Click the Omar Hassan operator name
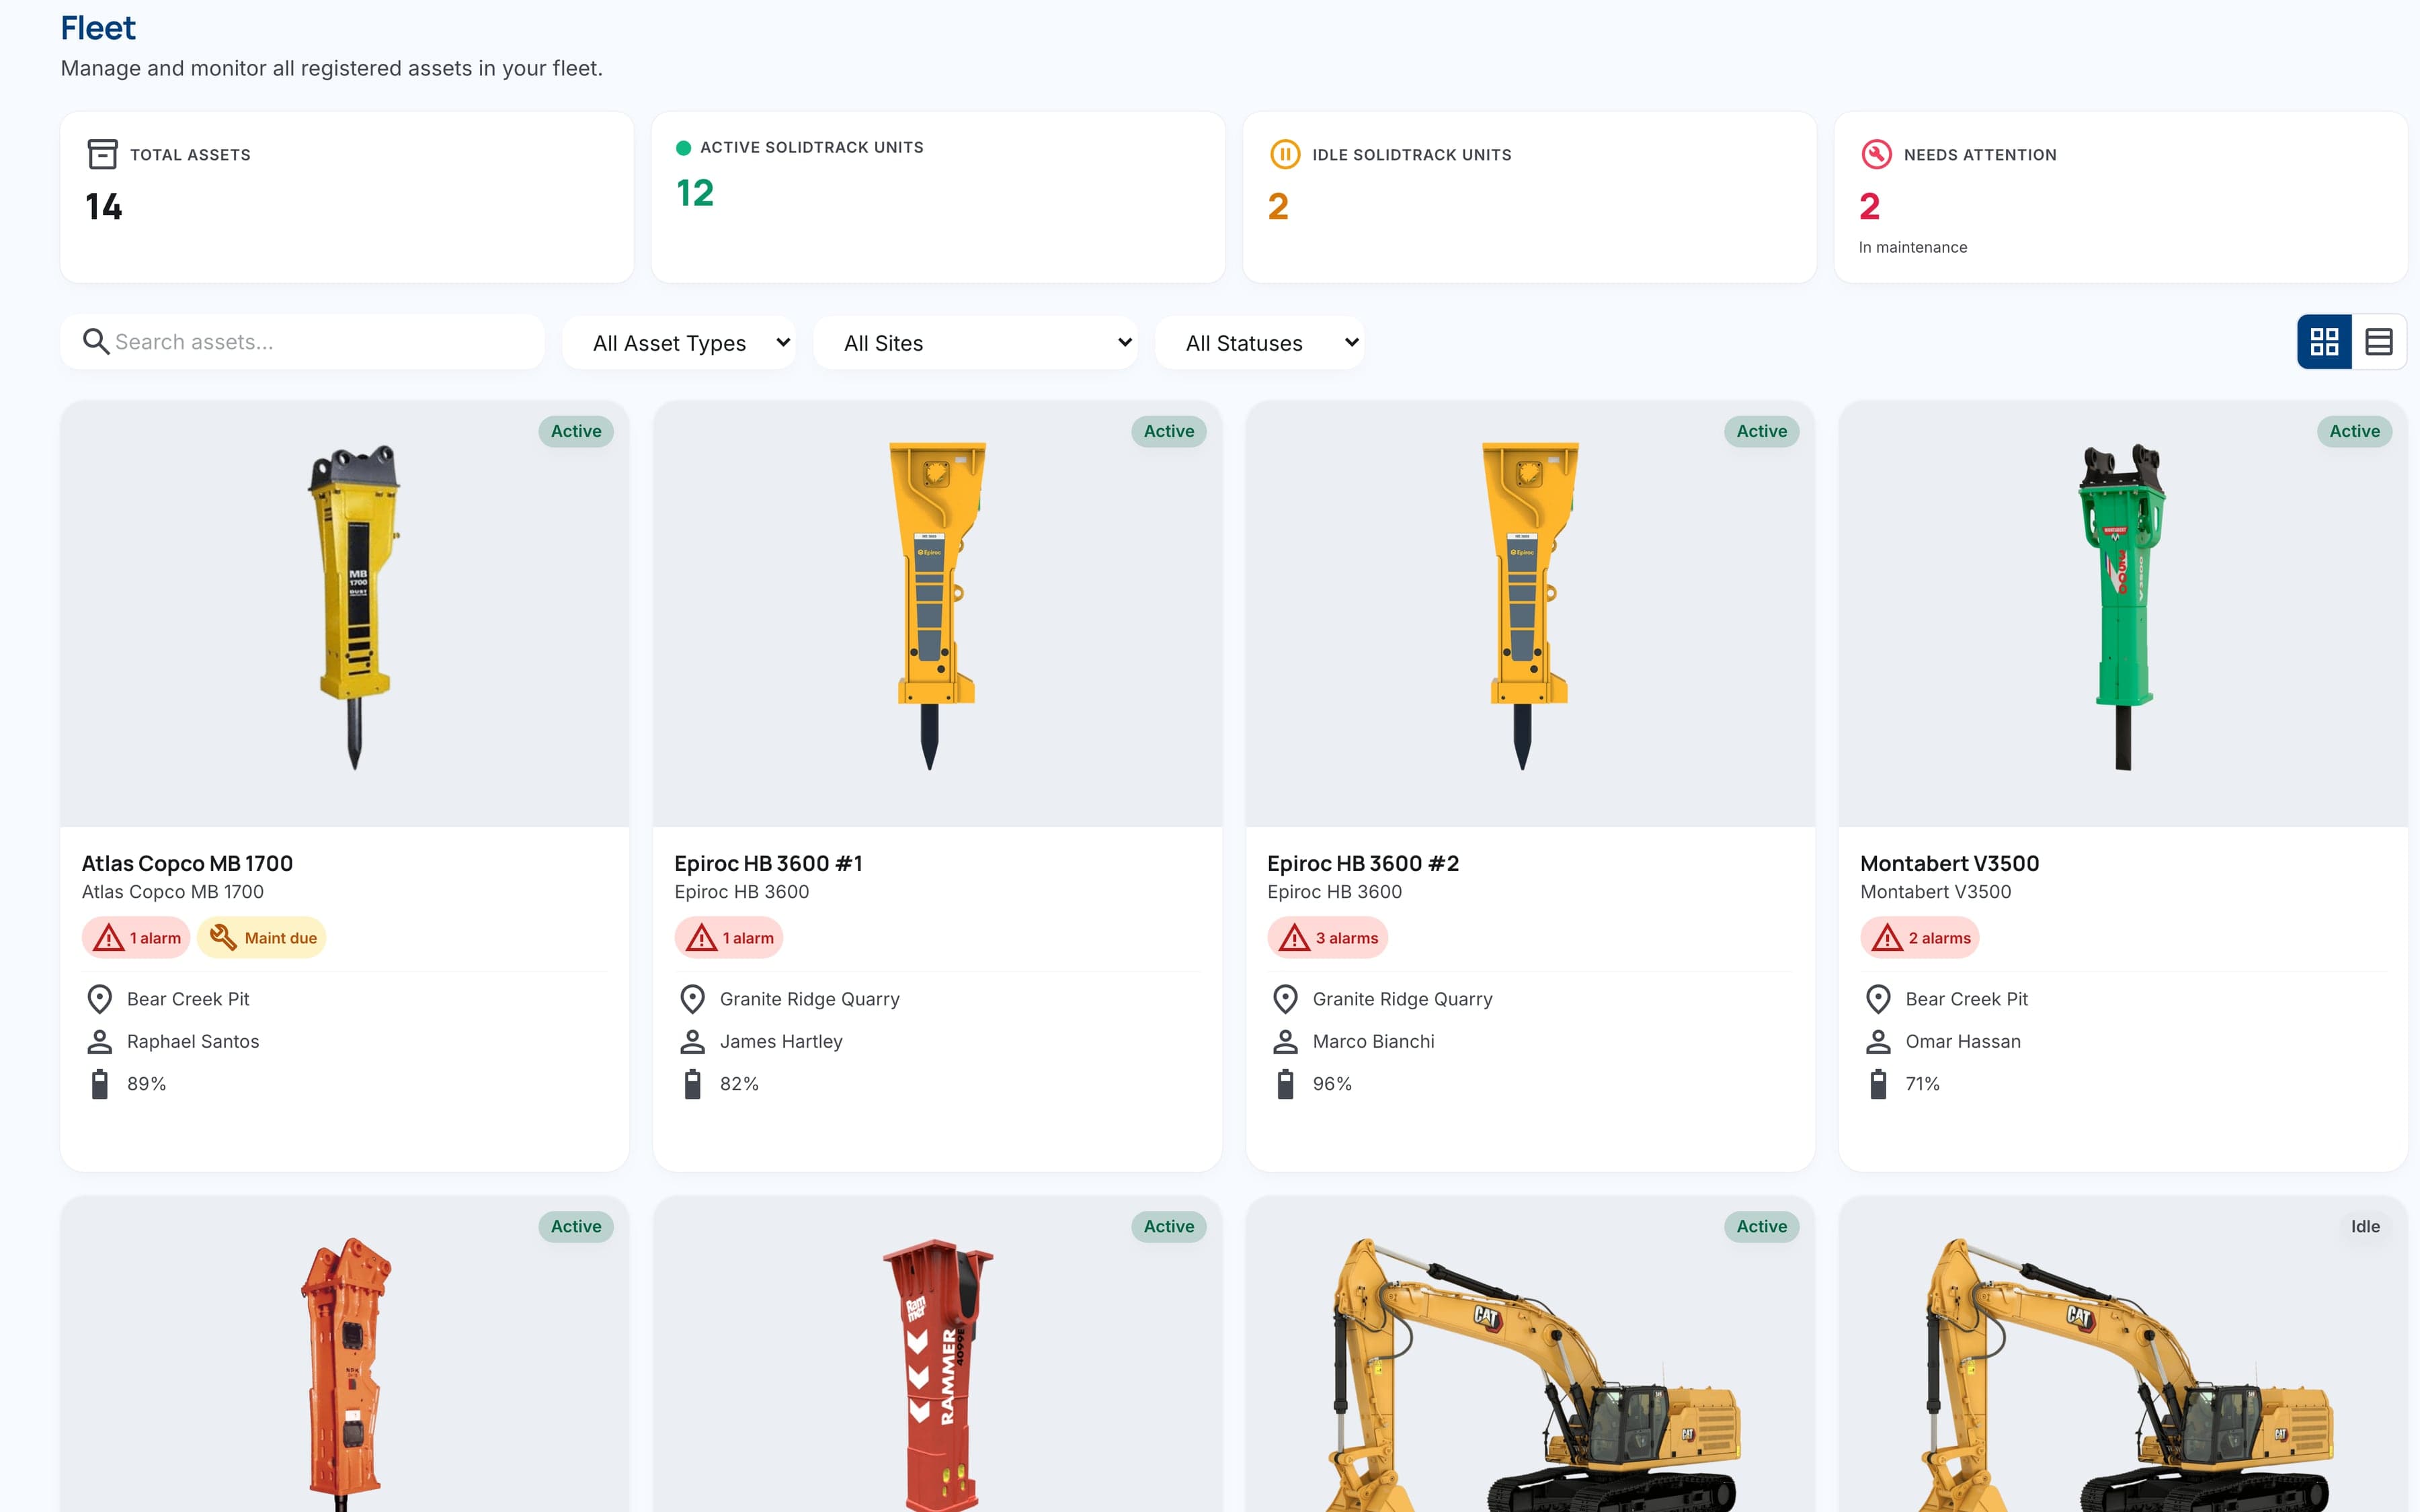The height and width of the screenshot is (1512, 2420). coord(1963,1041)
